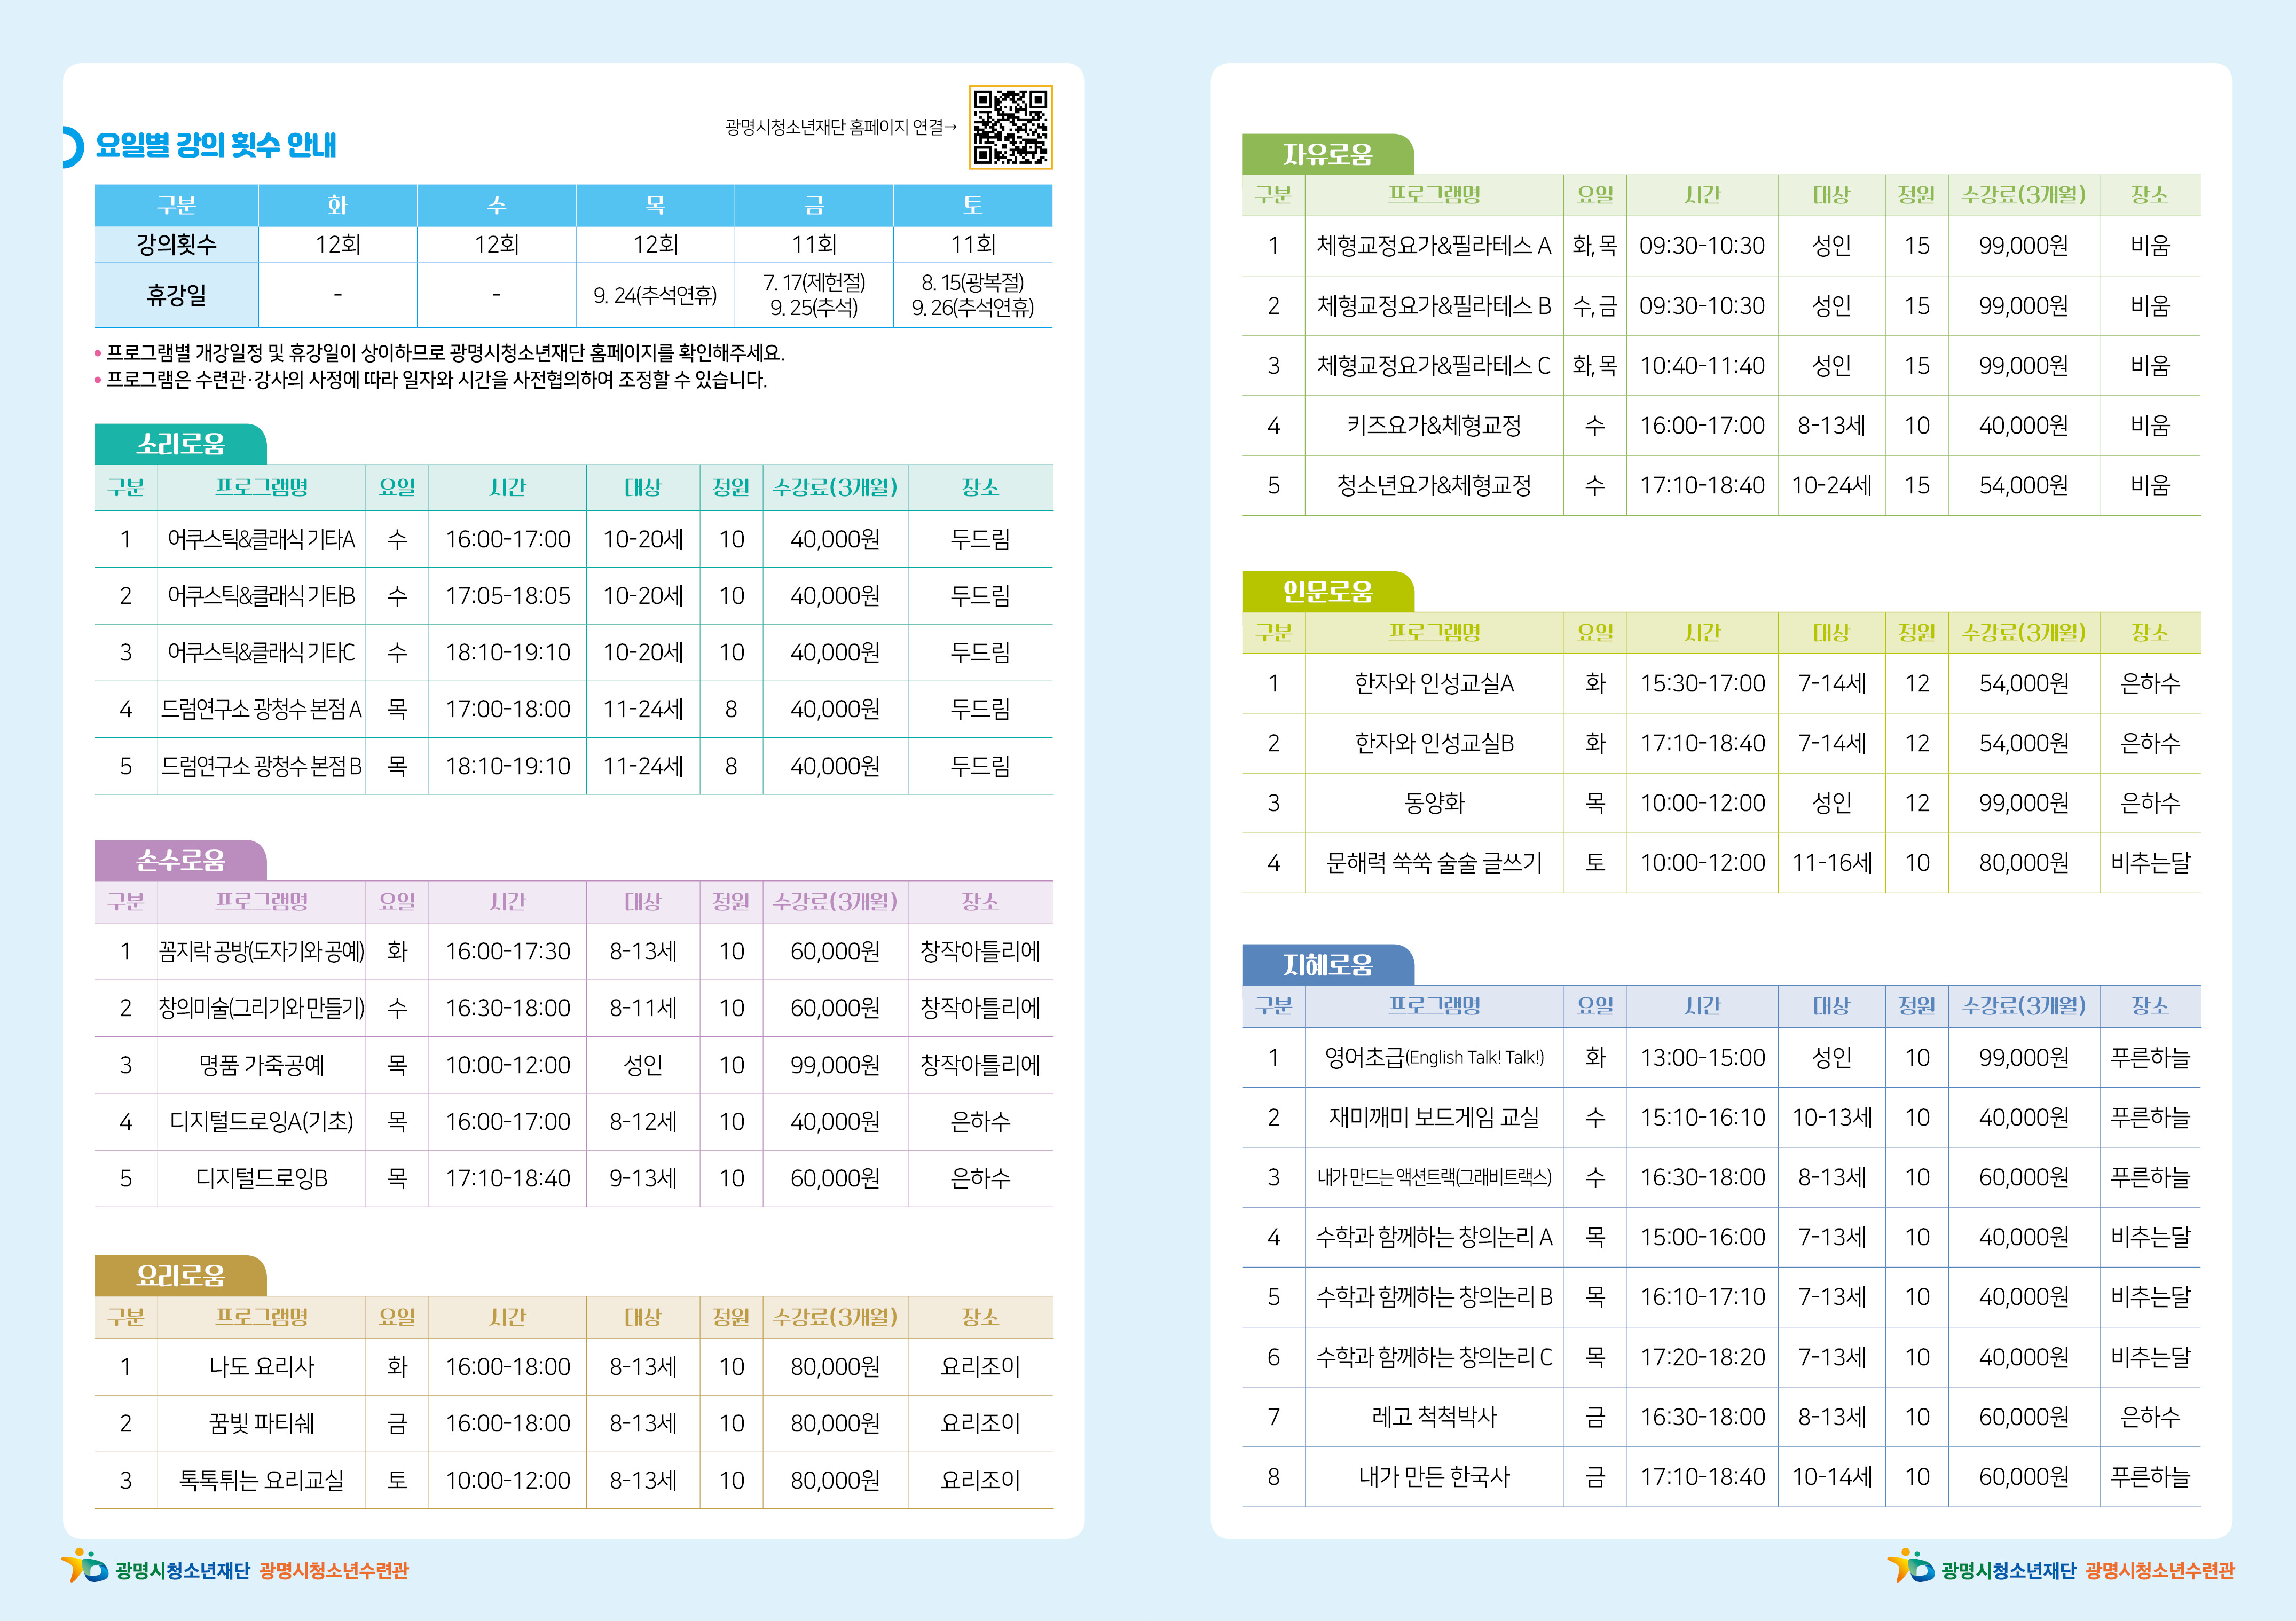This screenshot has width=2296, height=1621.
Task: Click 레고 척척박사 program name
Action: point(1434,1417)
